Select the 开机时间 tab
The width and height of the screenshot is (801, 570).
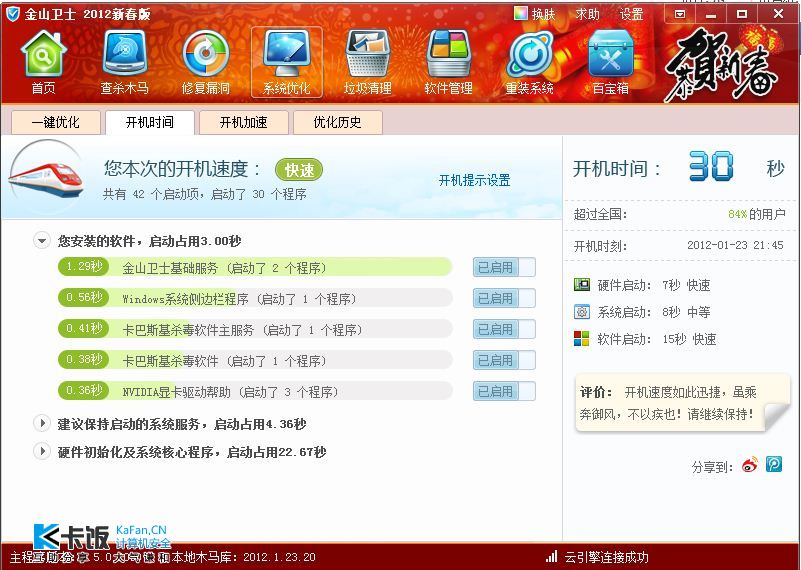click(150, 123)
